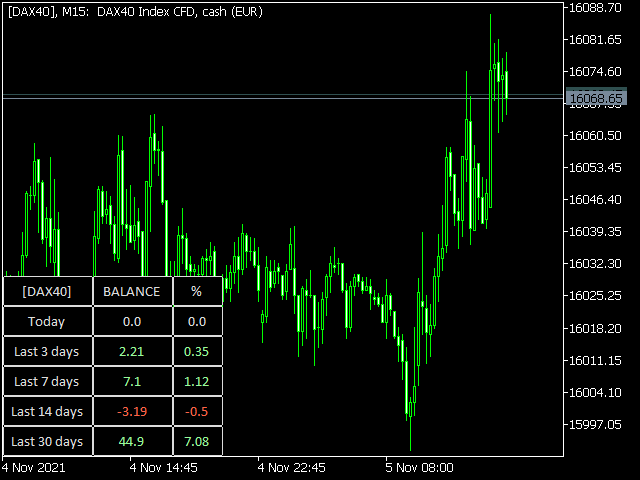640x480 pixels.
Task: Click price axis label 16018.20
Action: pos(595,328)
